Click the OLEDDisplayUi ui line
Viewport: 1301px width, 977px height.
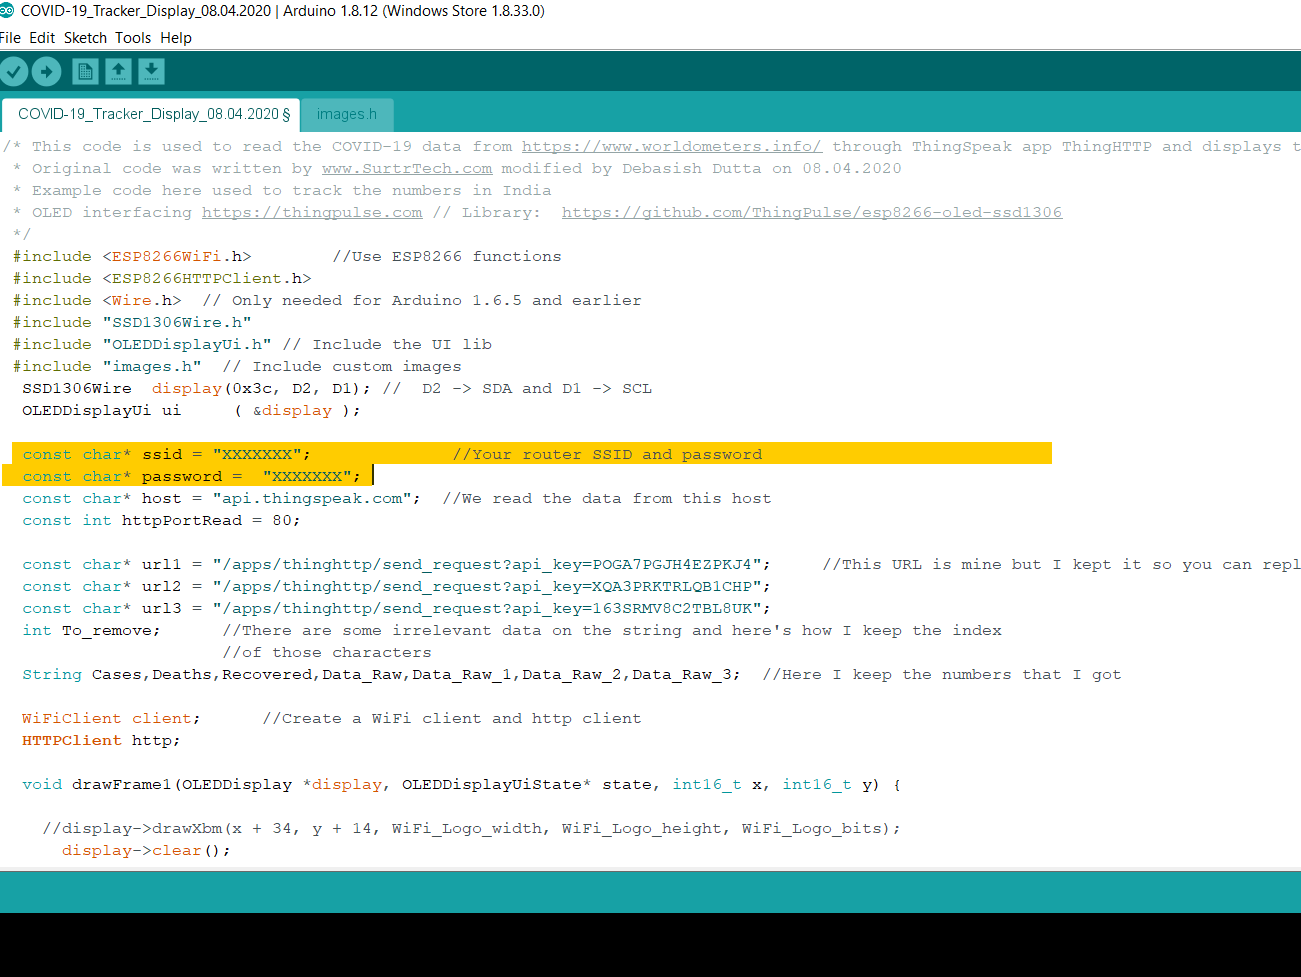[191, 410]
